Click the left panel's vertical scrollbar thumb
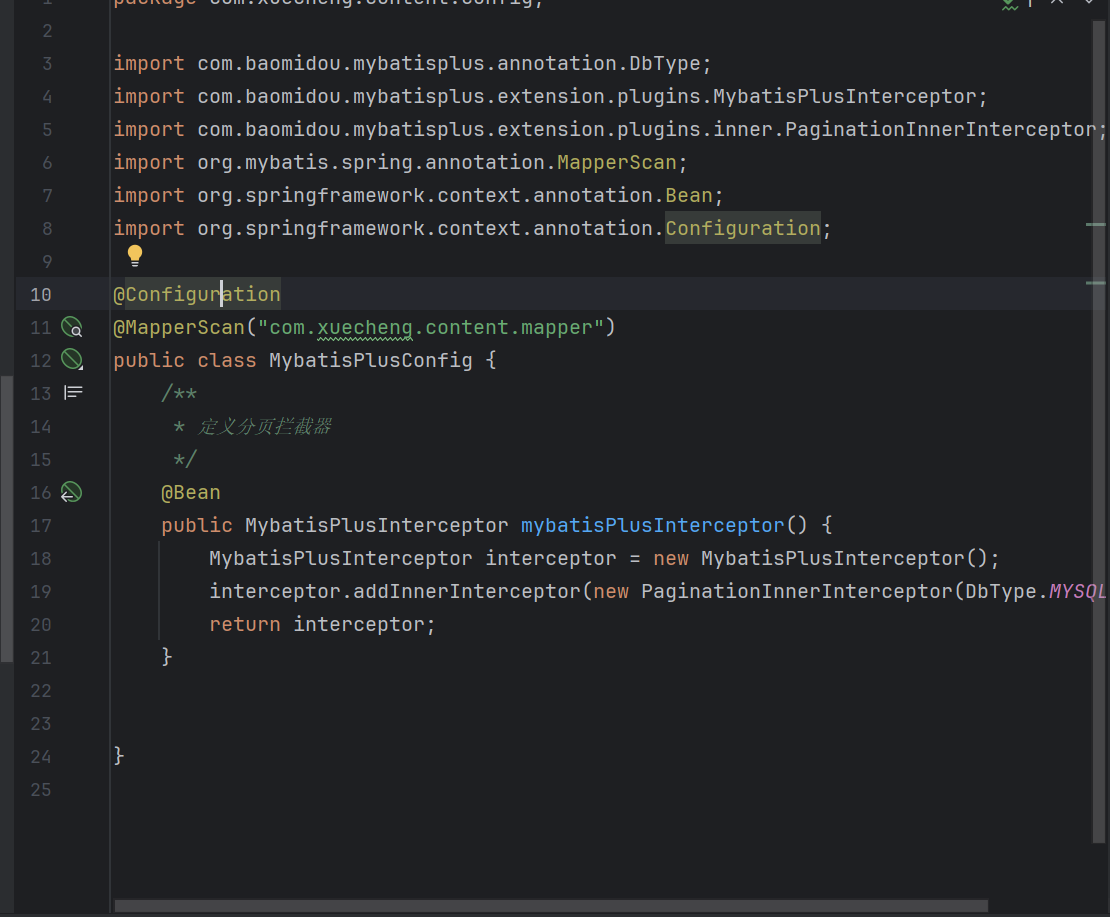 pos(6,518)
